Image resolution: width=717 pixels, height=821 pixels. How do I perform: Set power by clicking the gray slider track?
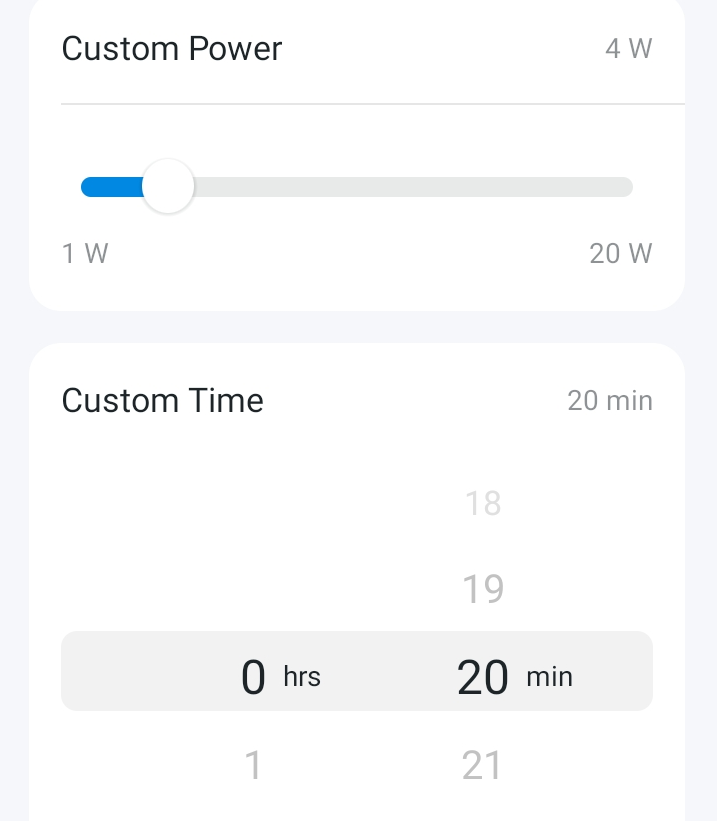(413, 187)
